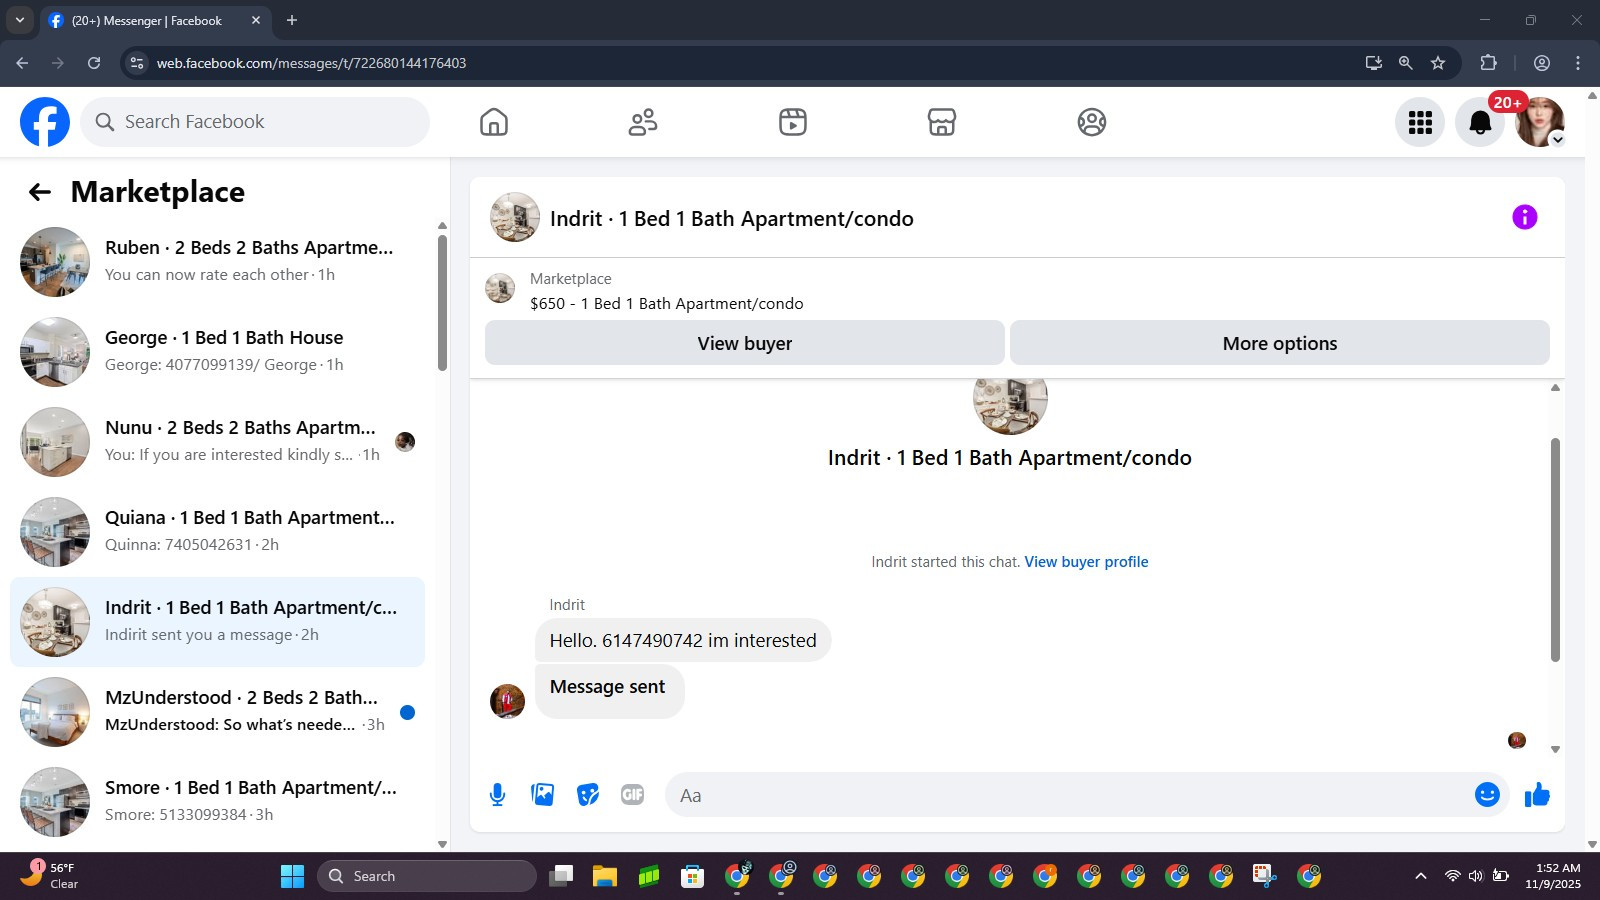Open the Task View taskbar icon

click(561, 876)
